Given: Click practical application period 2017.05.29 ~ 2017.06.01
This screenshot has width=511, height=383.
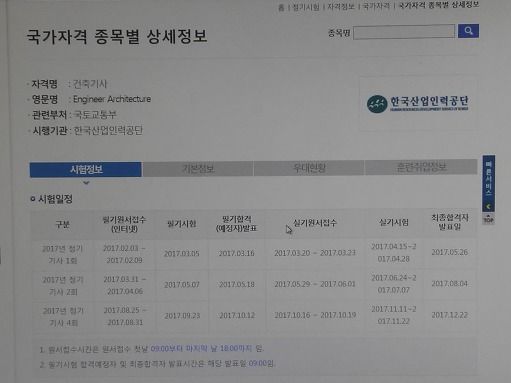Looking at the screenshot, I should (315, 284).
